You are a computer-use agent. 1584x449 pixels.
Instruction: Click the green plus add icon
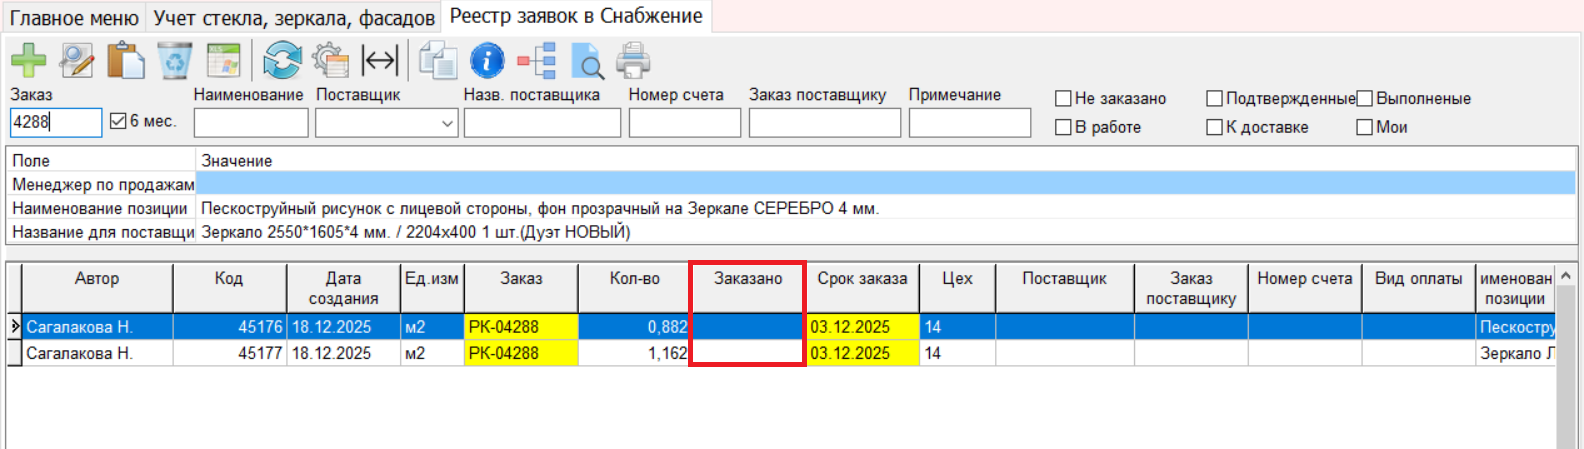click(28, 61)
